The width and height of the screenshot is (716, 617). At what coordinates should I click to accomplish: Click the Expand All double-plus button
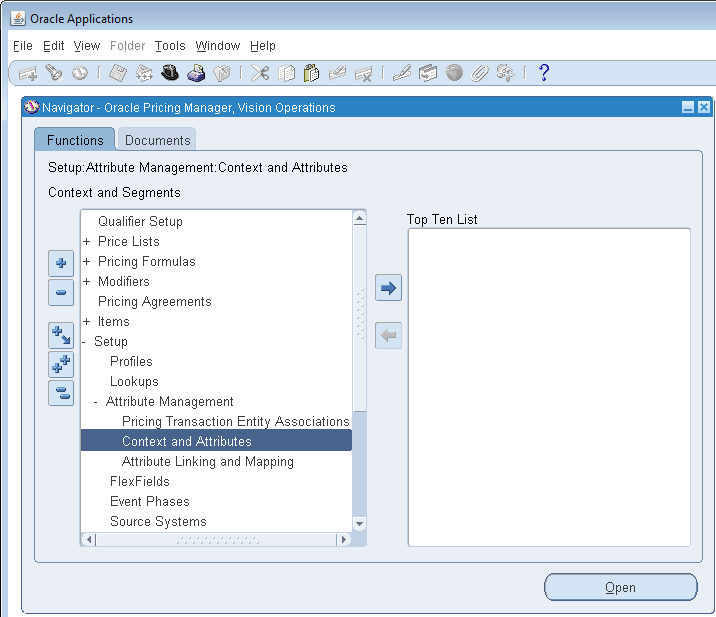click(x=61, y=364)
